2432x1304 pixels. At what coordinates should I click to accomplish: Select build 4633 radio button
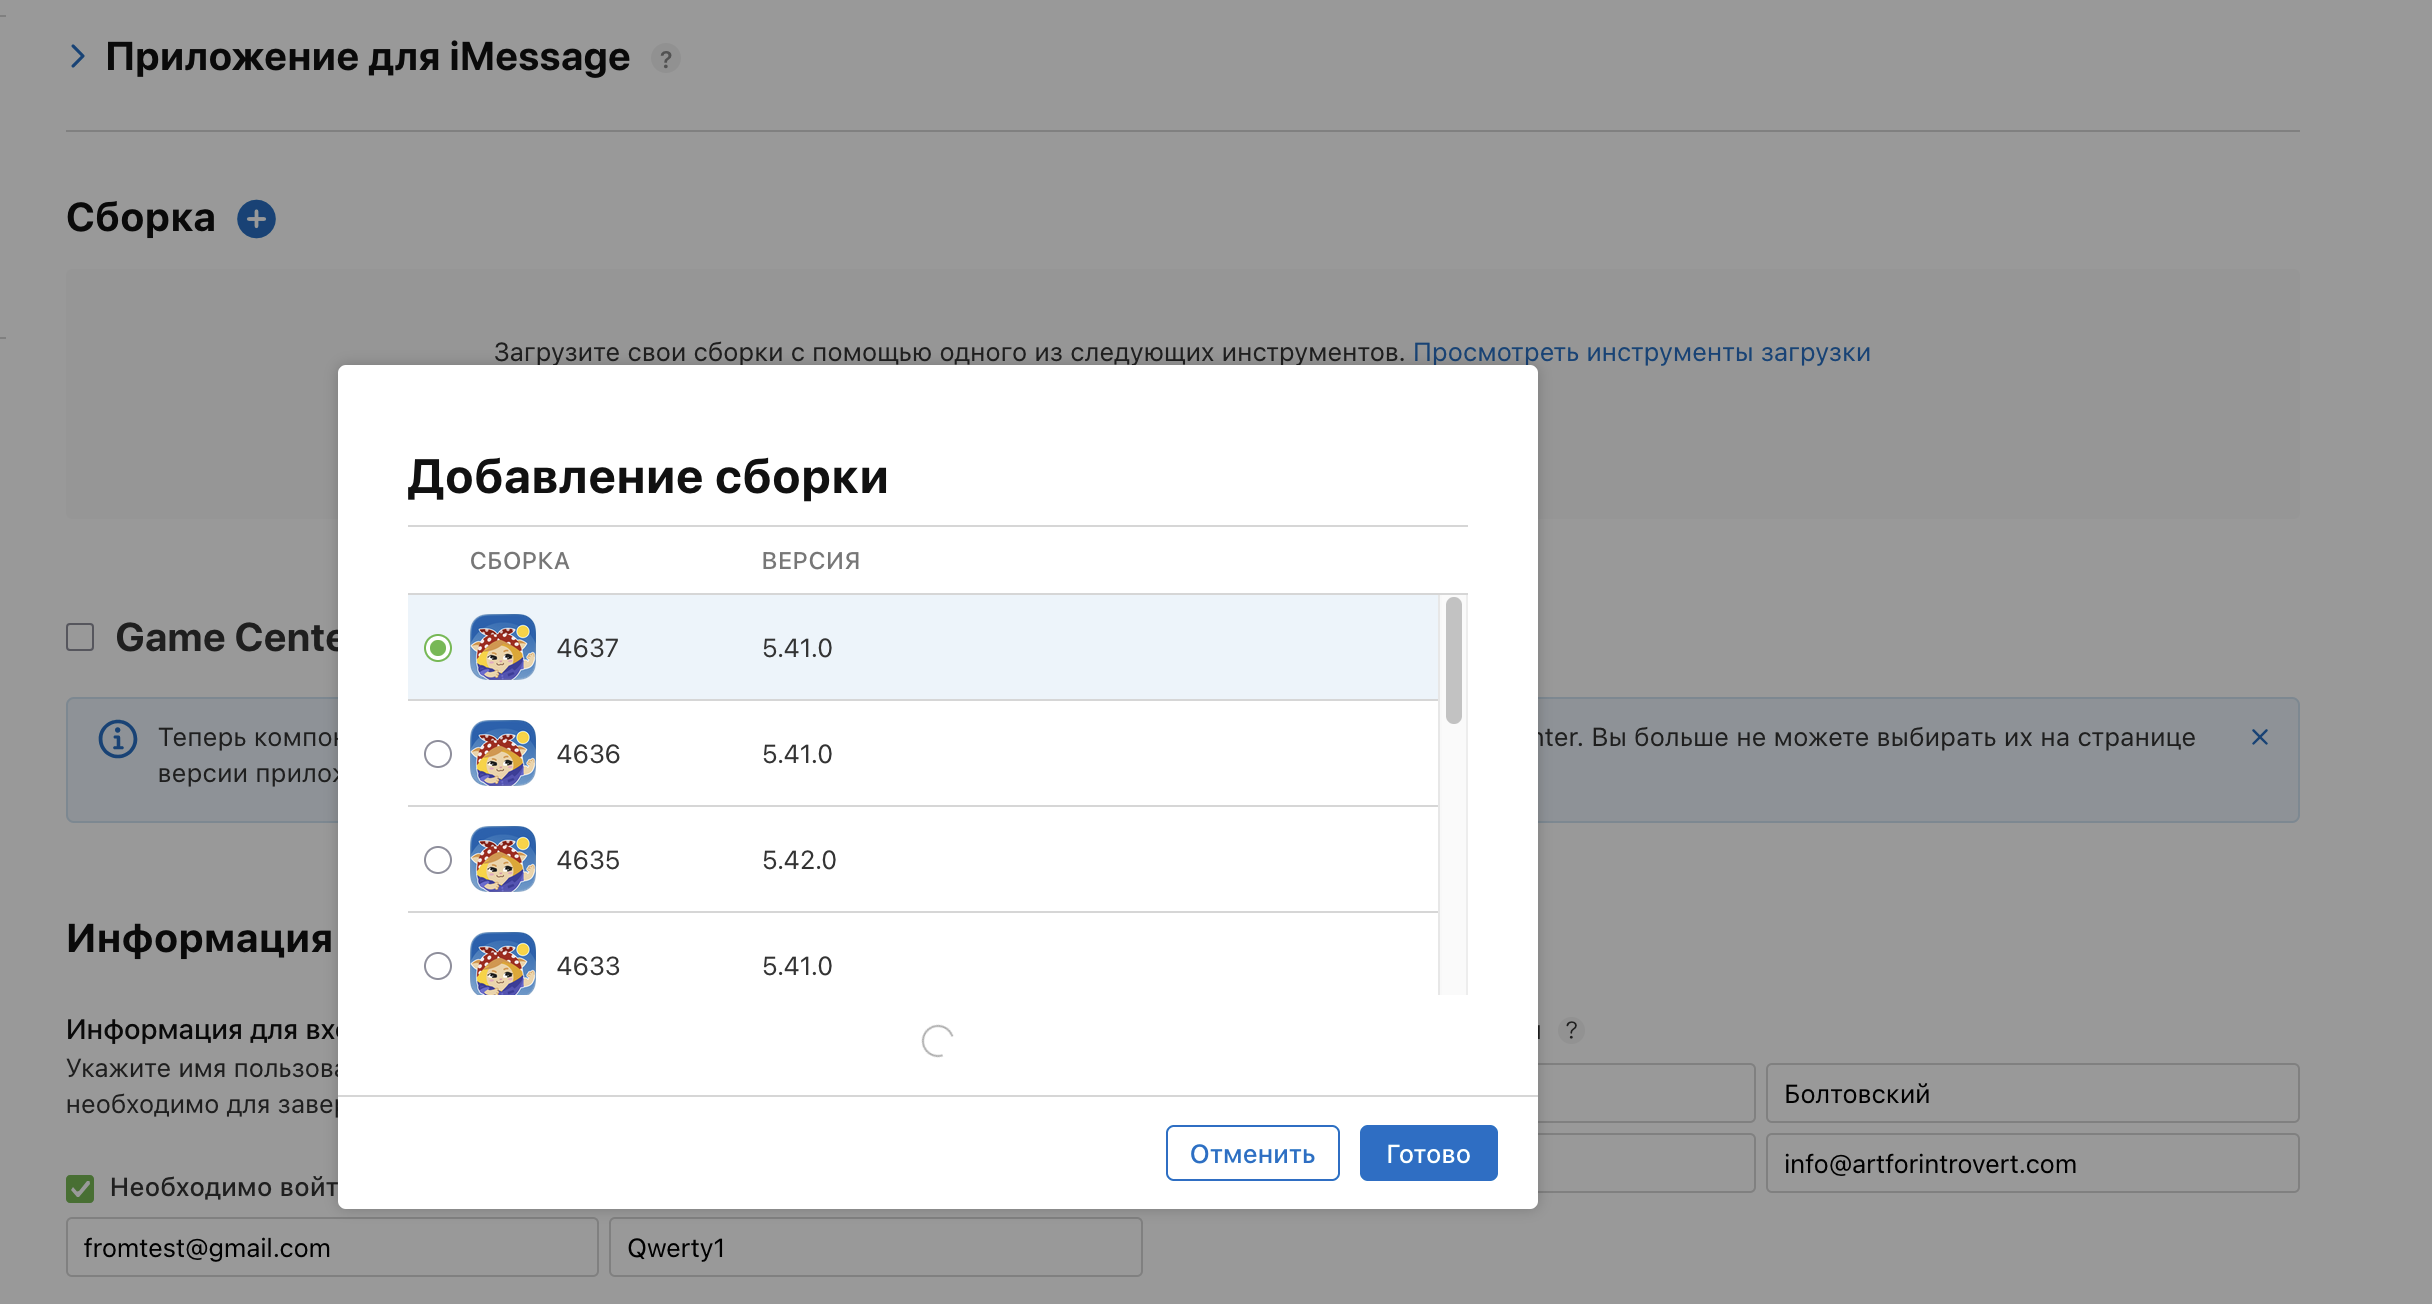(438, 965)
